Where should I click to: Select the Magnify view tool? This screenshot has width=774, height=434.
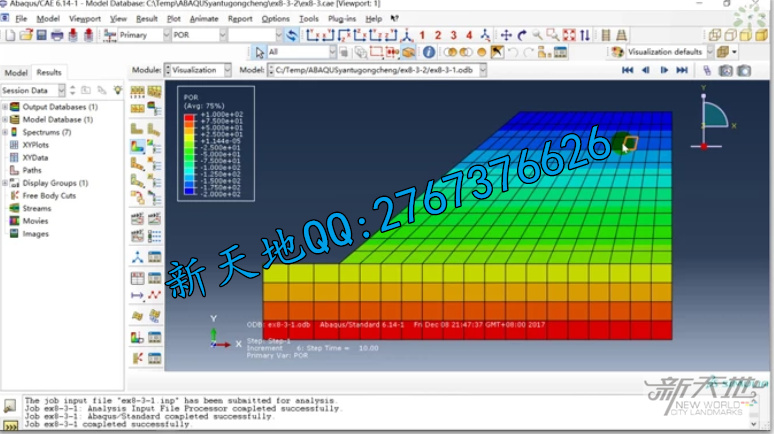(x=538, y=35)
